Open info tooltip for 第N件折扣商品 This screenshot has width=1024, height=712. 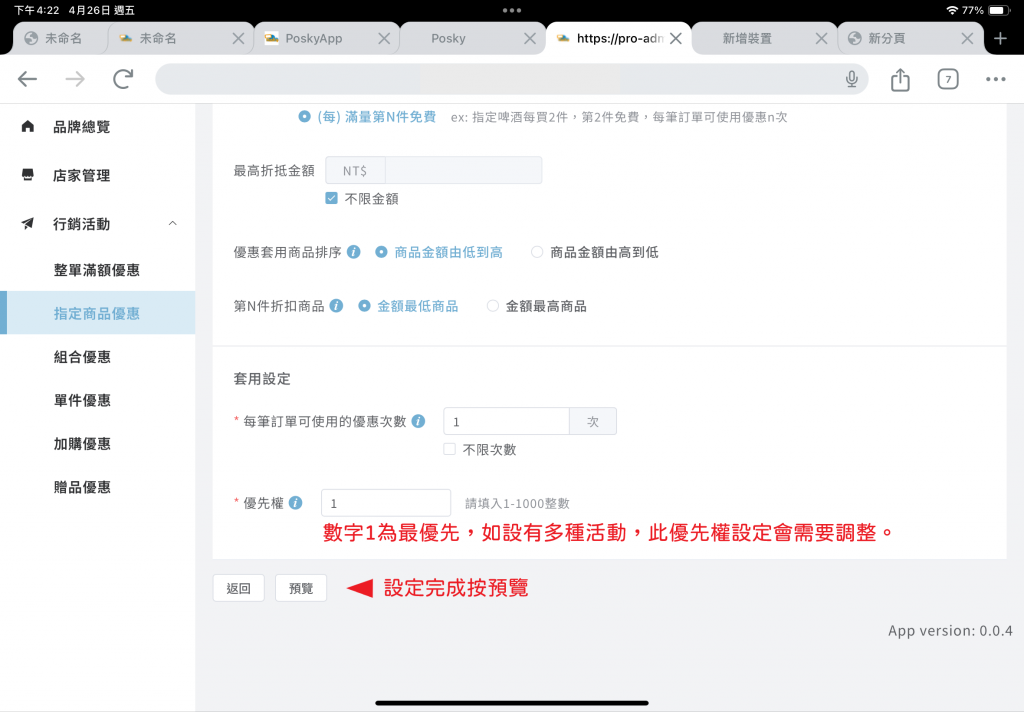336,306
